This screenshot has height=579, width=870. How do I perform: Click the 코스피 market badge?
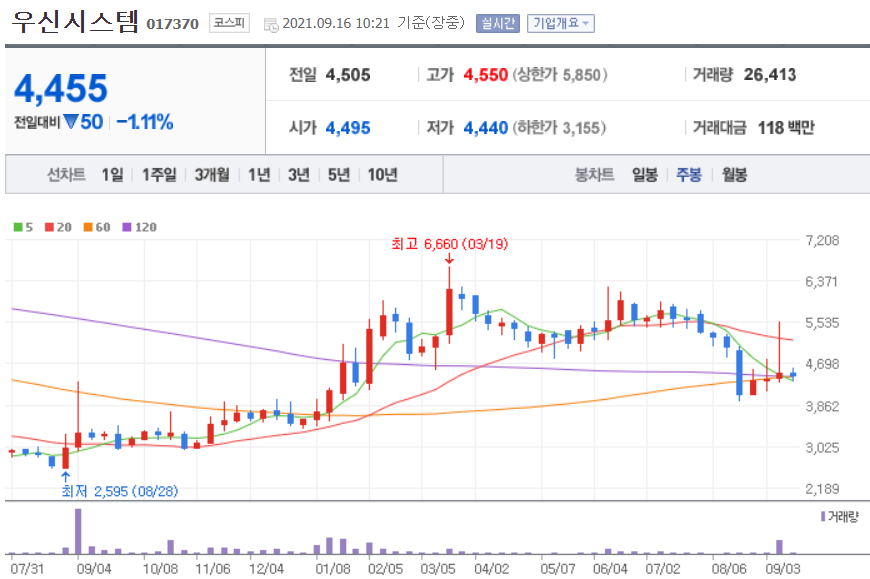click(x=229, y=23)
